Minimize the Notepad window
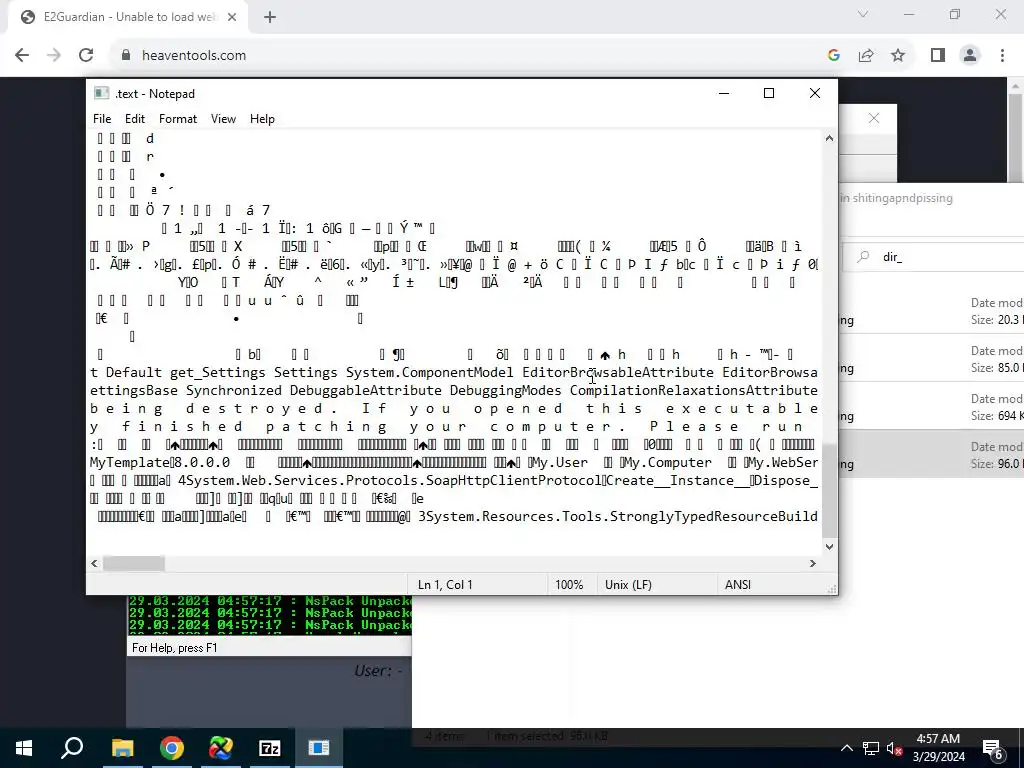Viewport: 1024px width, 768px height. [x=724, y=93]
